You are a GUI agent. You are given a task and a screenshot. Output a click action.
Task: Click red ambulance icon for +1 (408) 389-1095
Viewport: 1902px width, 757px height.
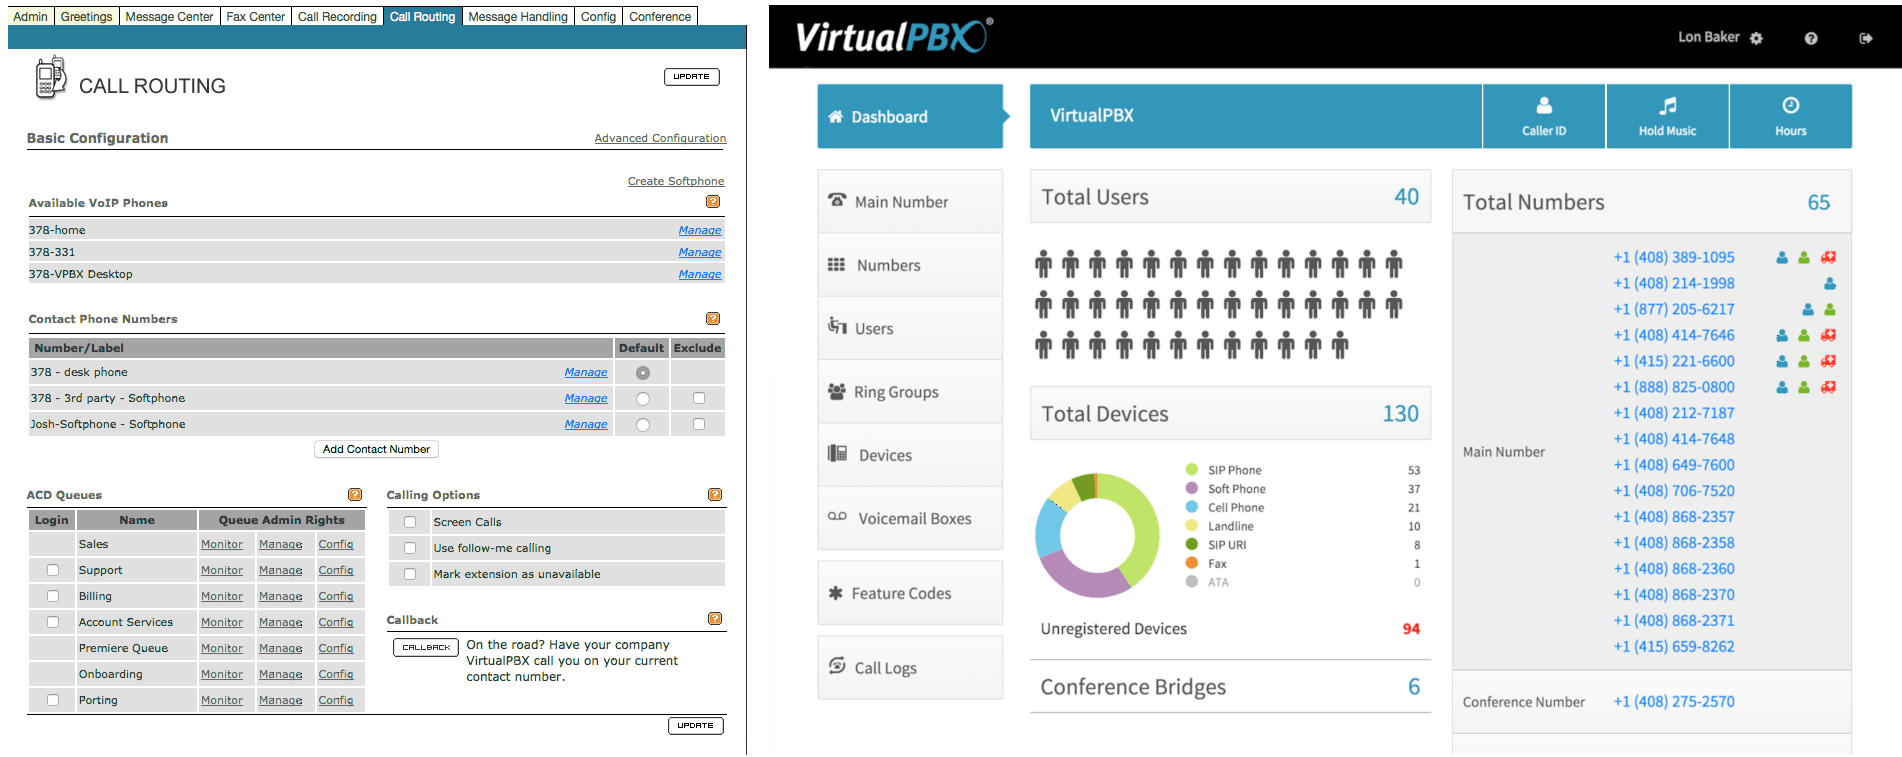click(1828, 258)
